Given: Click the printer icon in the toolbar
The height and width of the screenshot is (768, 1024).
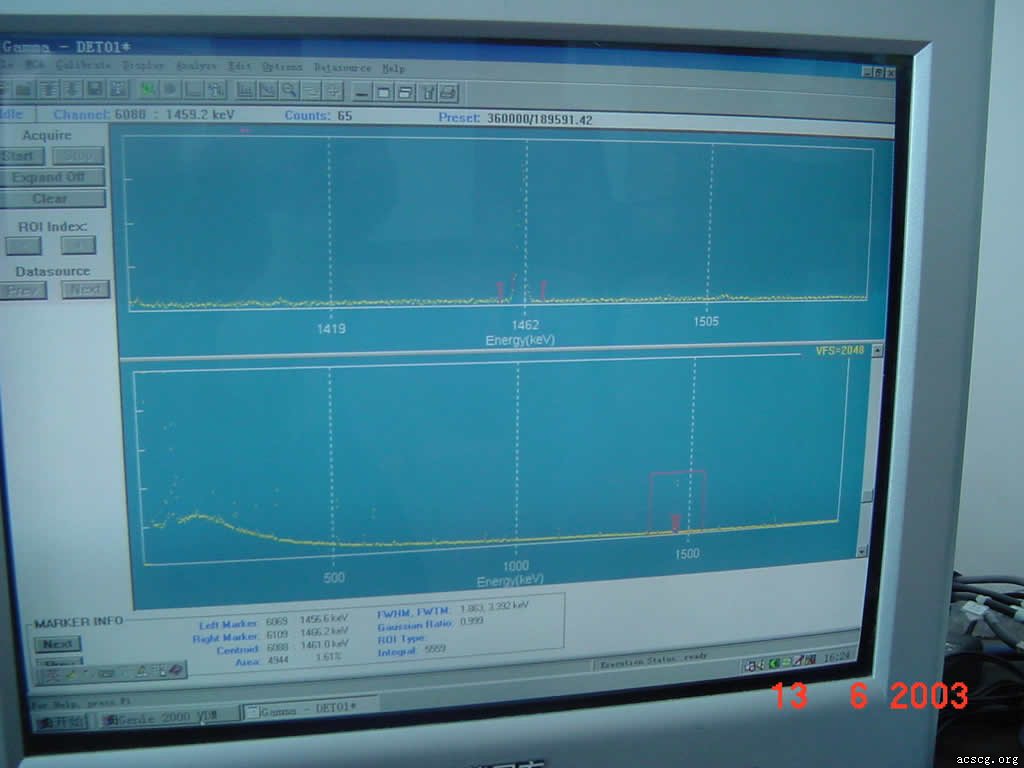Looking at the screenshot, I should [x=447, y=92].
